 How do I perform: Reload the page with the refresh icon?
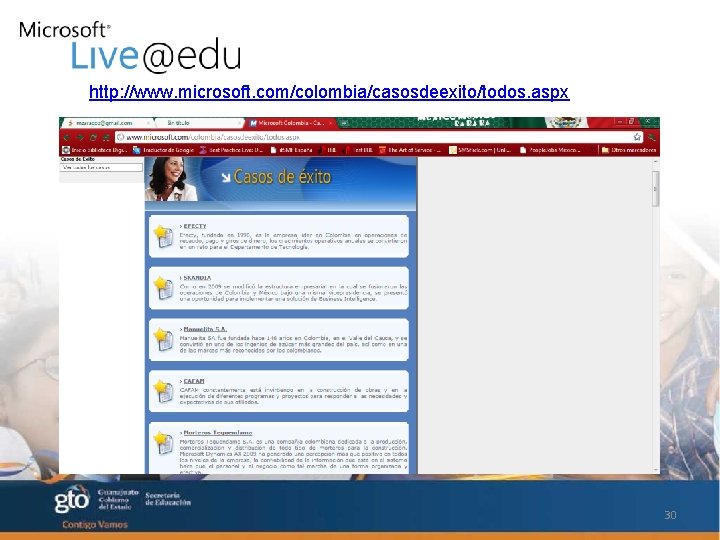coord(93,137)
